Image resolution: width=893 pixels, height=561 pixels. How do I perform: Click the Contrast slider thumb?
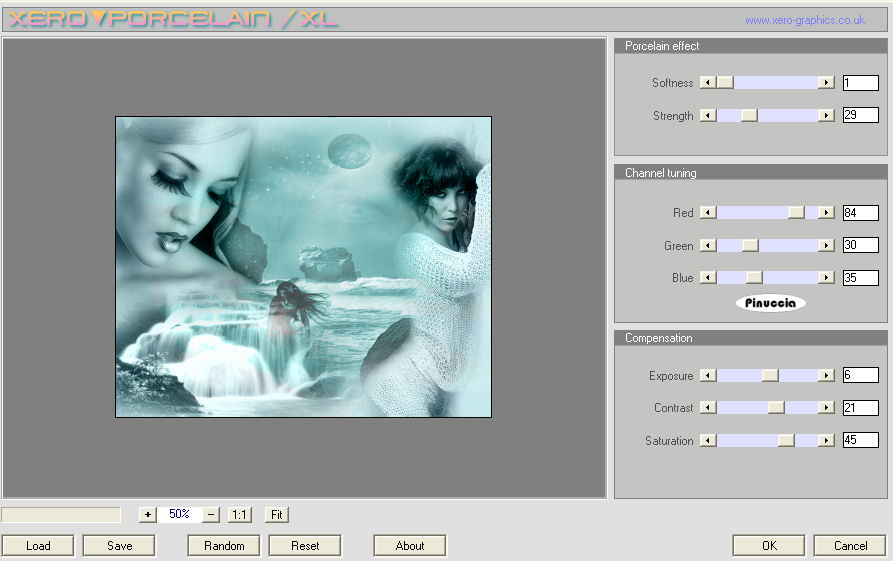(776, 408)
